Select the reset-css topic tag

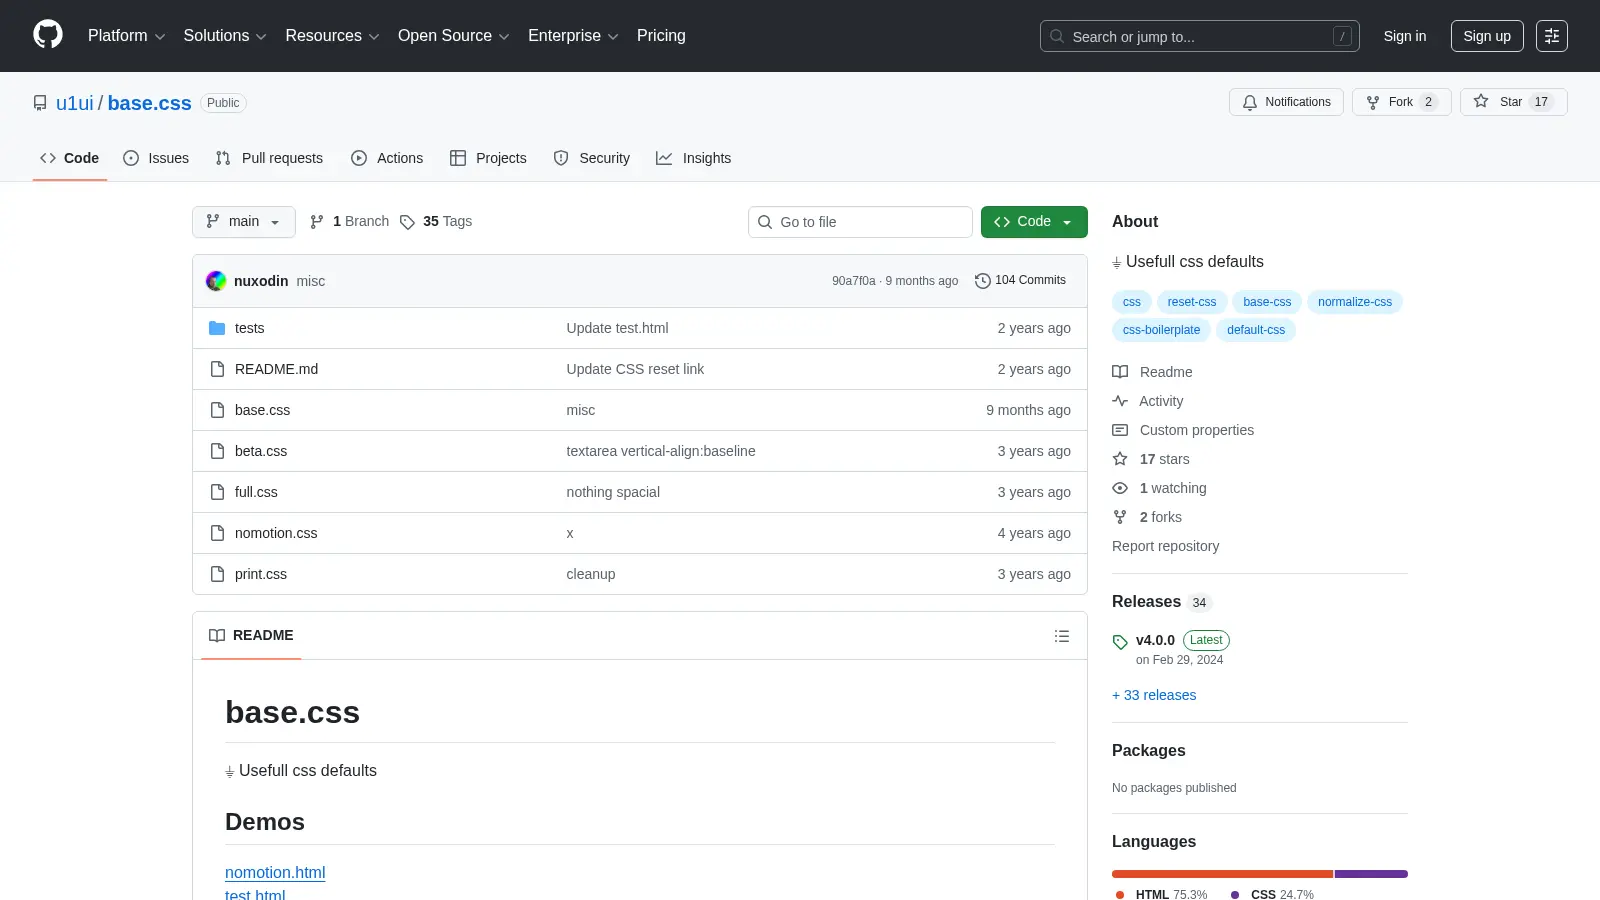(1192, 302)
